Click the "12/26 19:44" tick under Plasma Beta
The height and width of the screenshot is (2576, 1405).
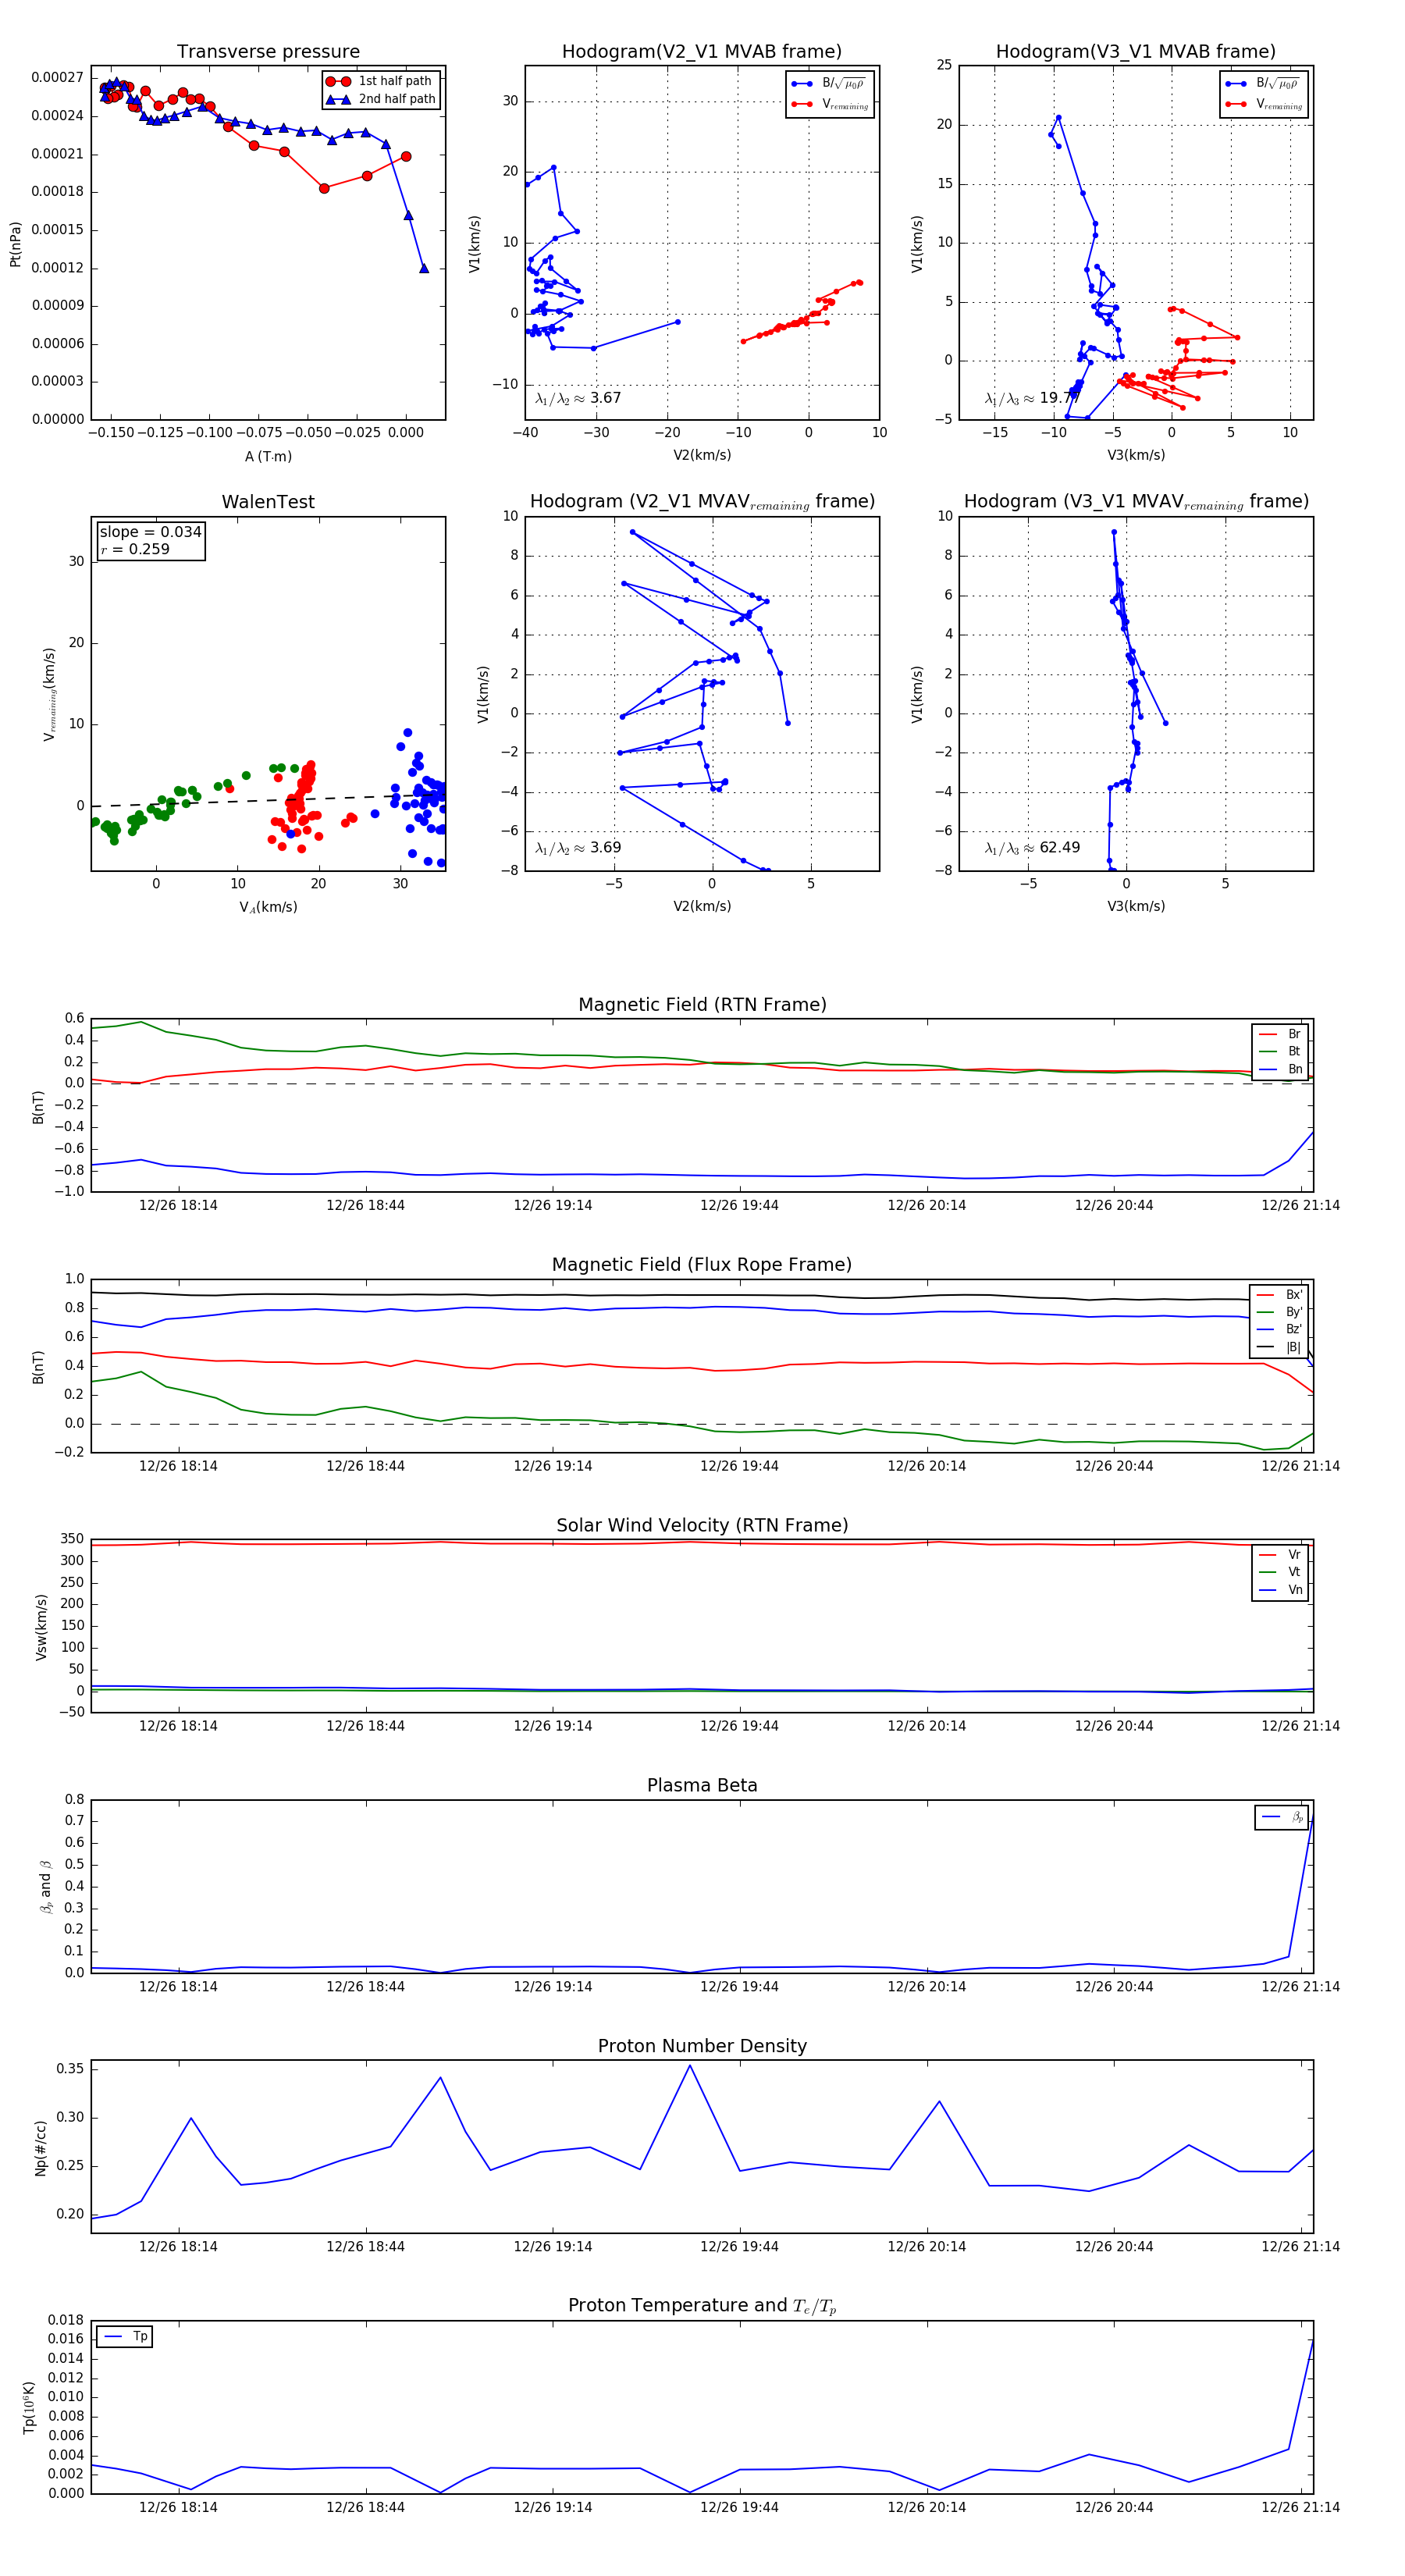tap(739, 1986)
